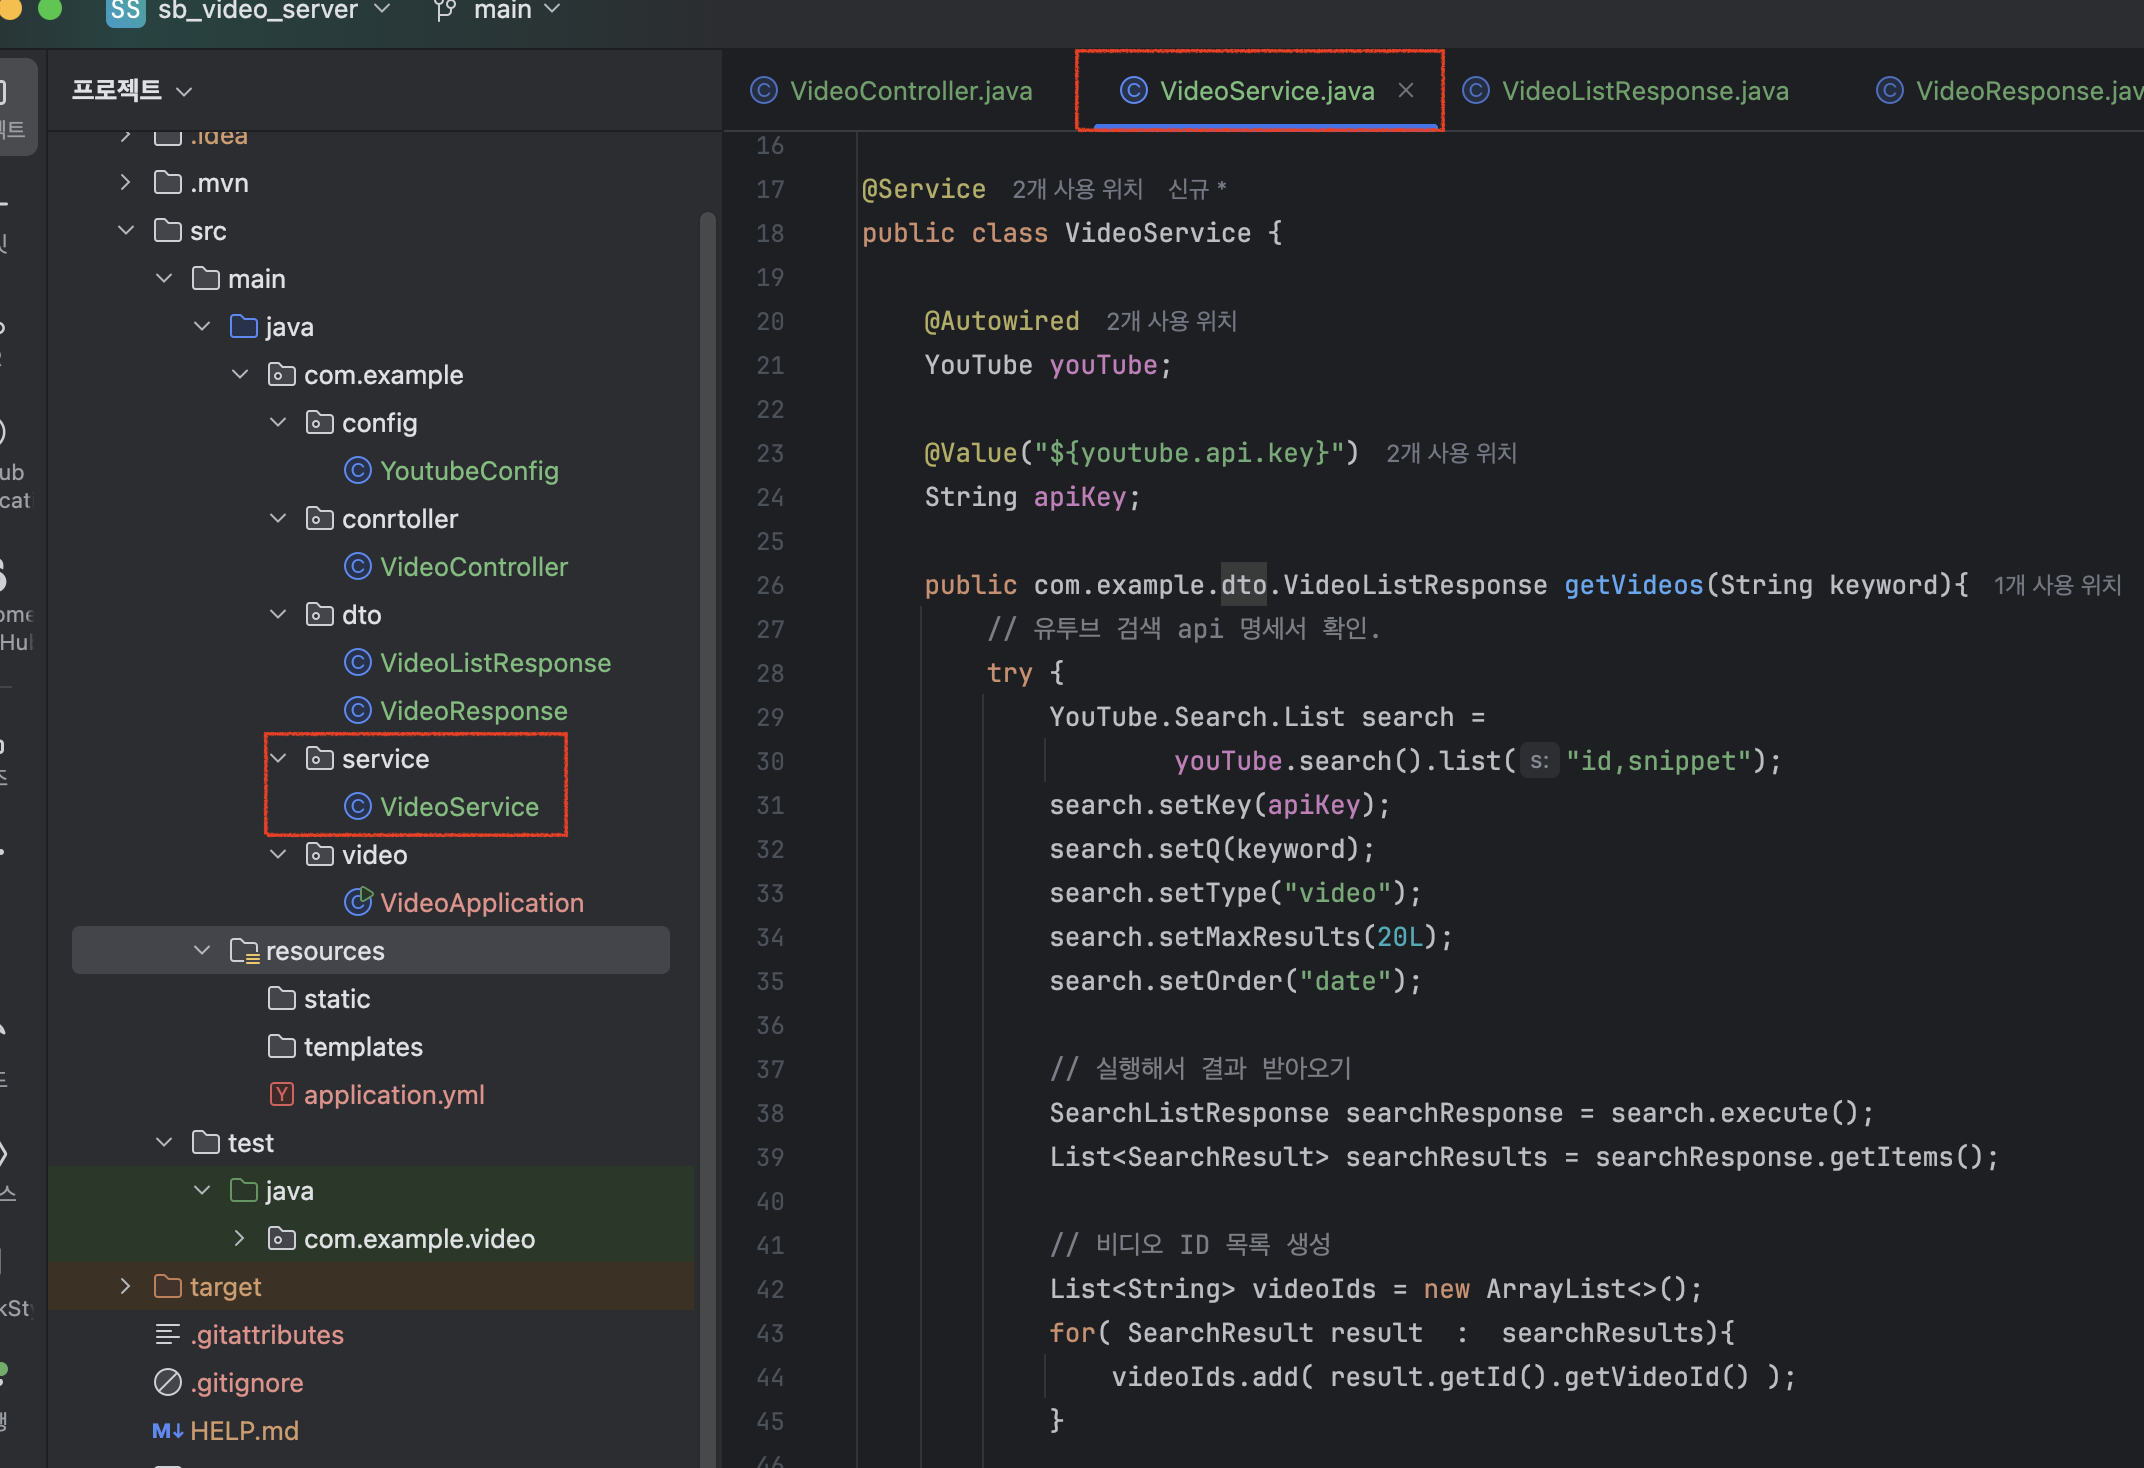Viewport: 2144px width, 1468px height.
Task: Open the sb_video_server project dropdown
Action: point(272,10)
